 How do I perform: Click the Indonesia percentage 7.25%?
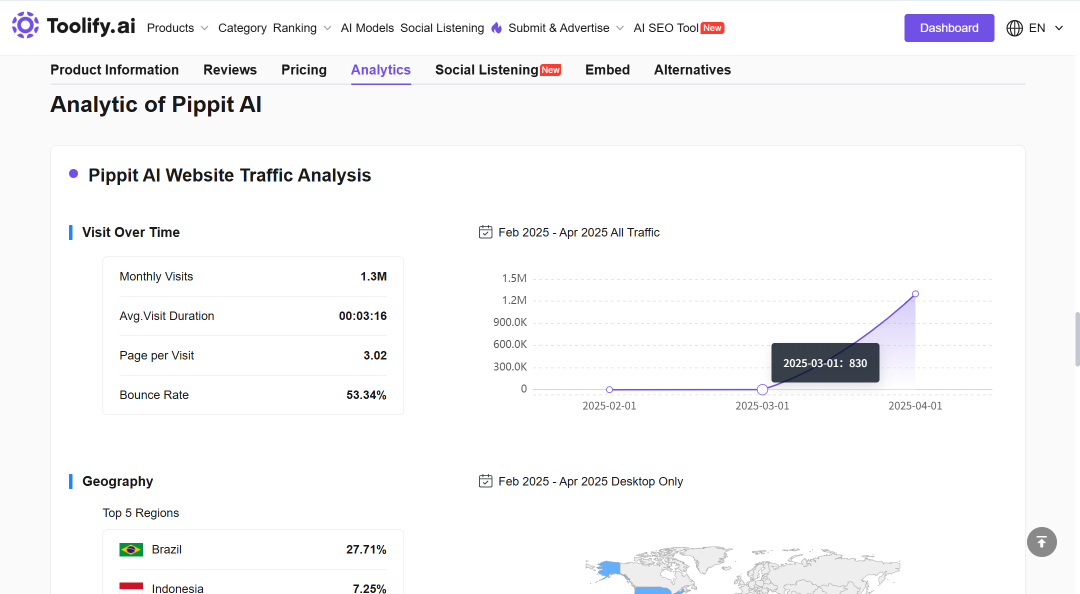(369, 588)
